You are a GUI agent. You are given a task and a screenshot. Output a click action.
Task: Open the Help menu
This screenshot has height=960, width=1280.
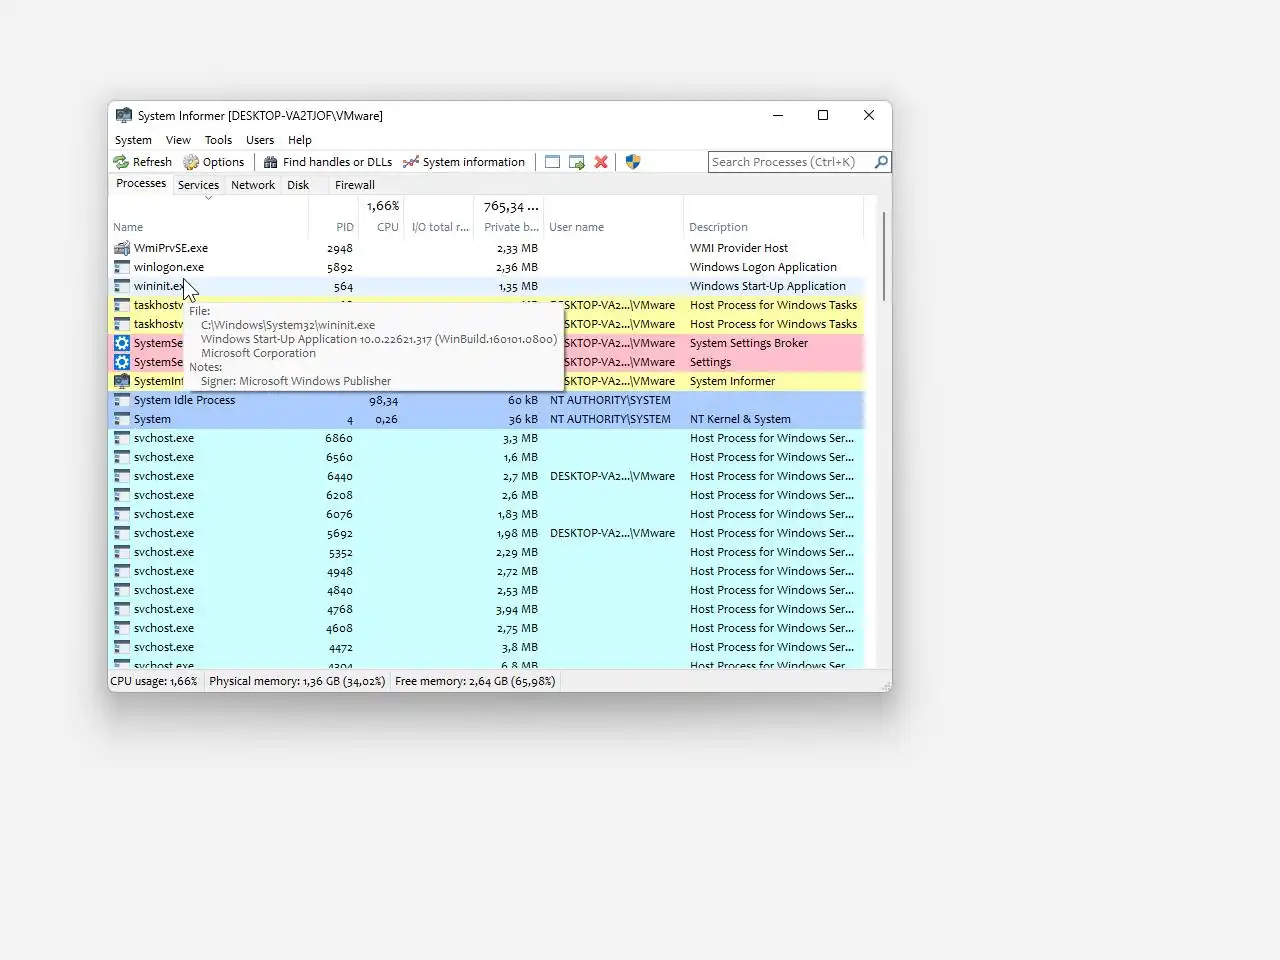pos(300,140)
